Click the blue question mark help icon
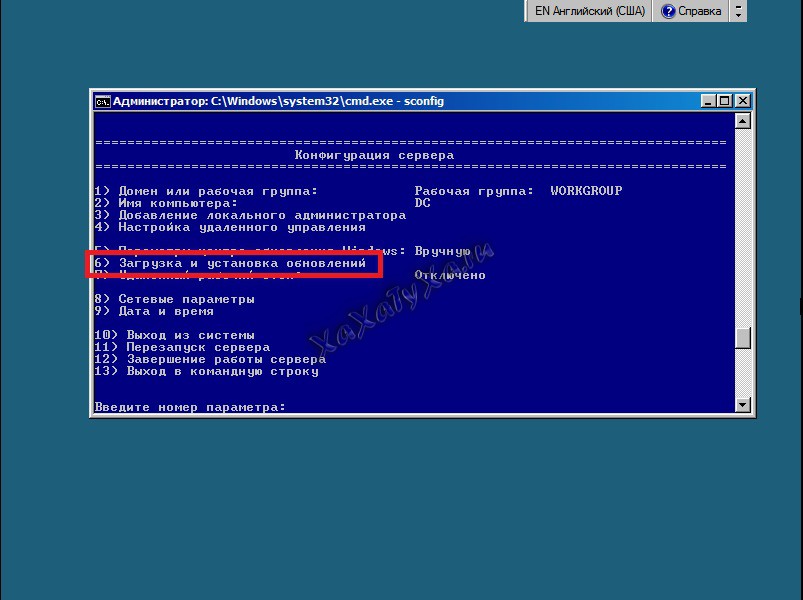Screen dimensions: 803x600 pyautogui.click(x=668, y=11)
